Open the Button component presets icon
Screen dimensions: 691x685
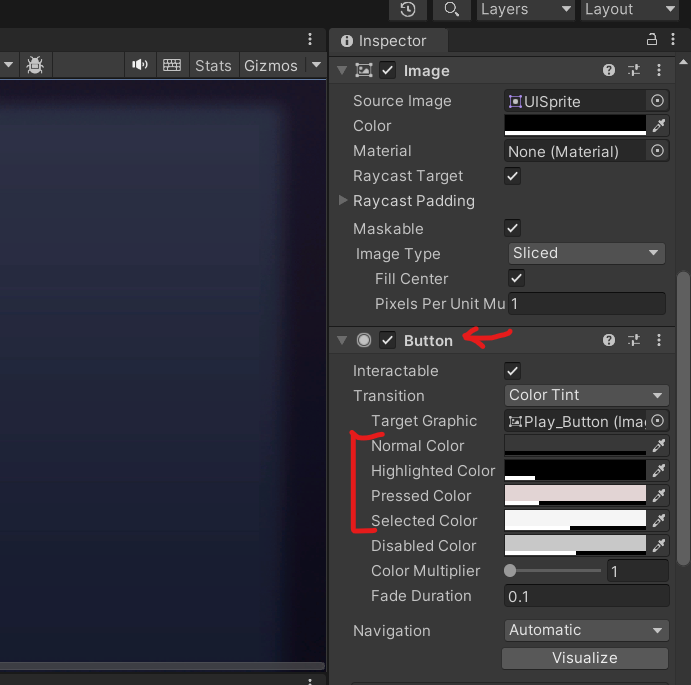coord(634,340)
